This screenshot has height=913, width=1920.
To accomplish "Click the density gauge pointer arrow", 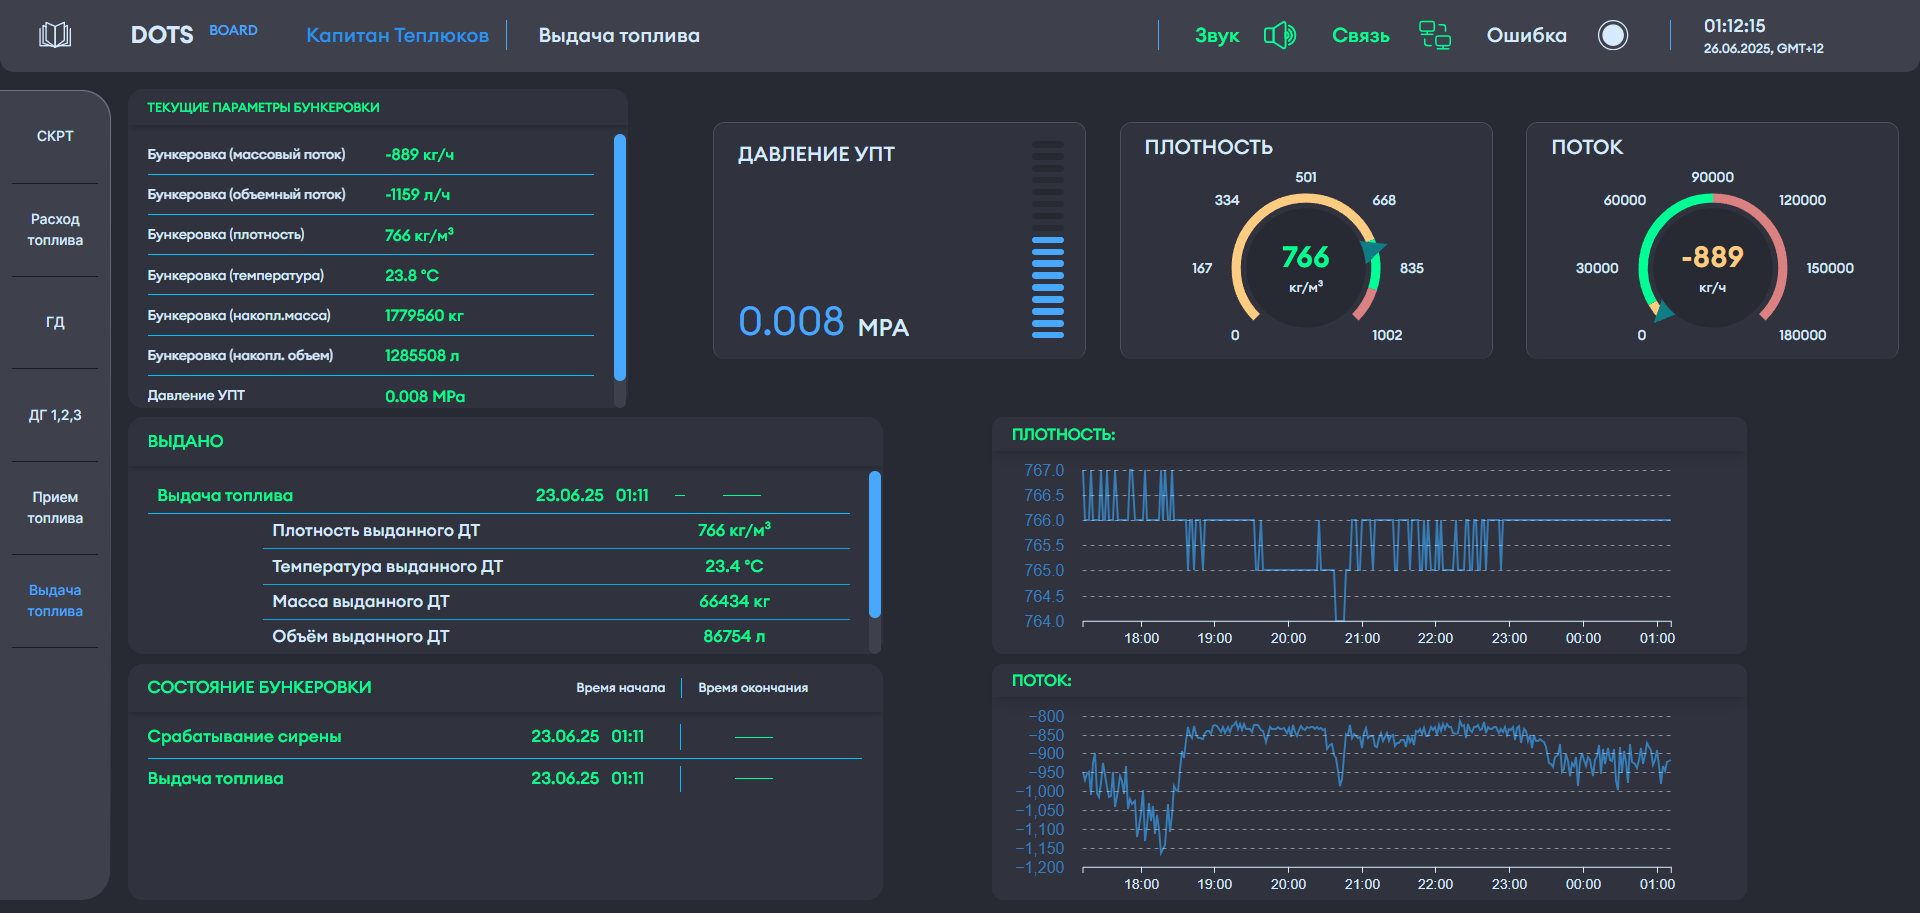I will pyautogui.click(x=1372, y=250).
